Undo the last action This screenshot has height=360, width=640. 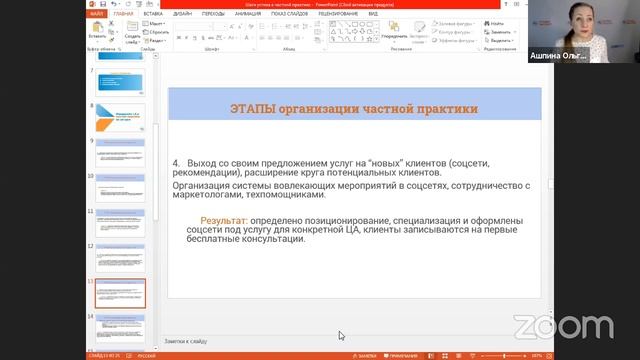(x=114, y=4)
